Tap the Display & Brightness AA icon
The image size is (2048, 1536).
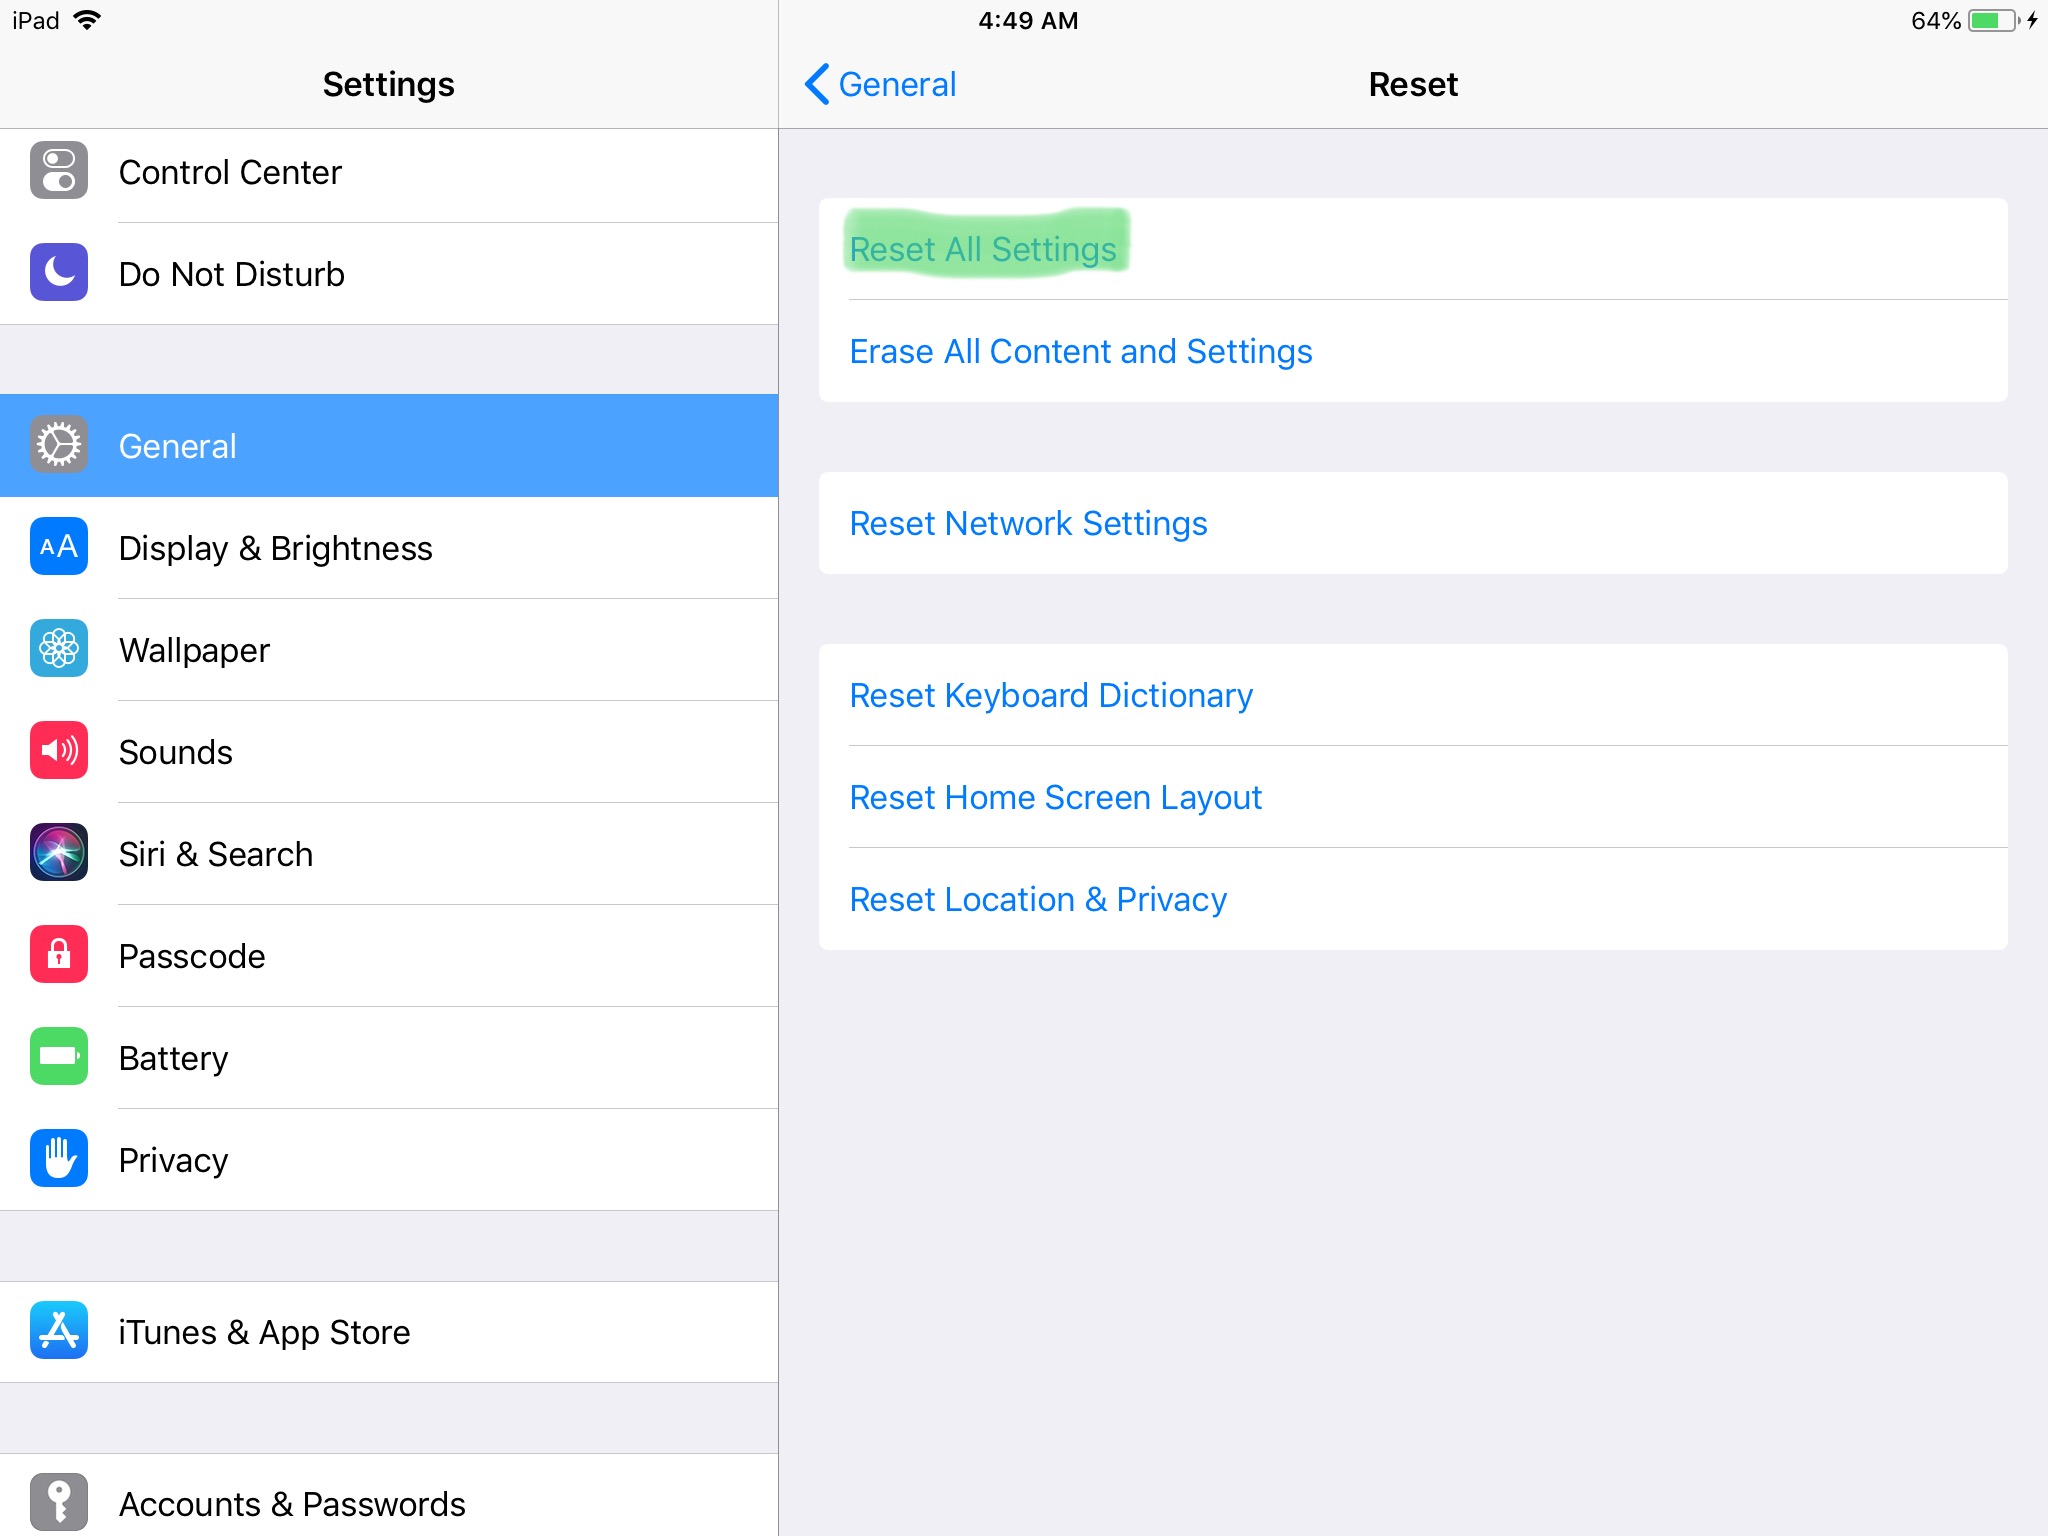pos(59,547)
